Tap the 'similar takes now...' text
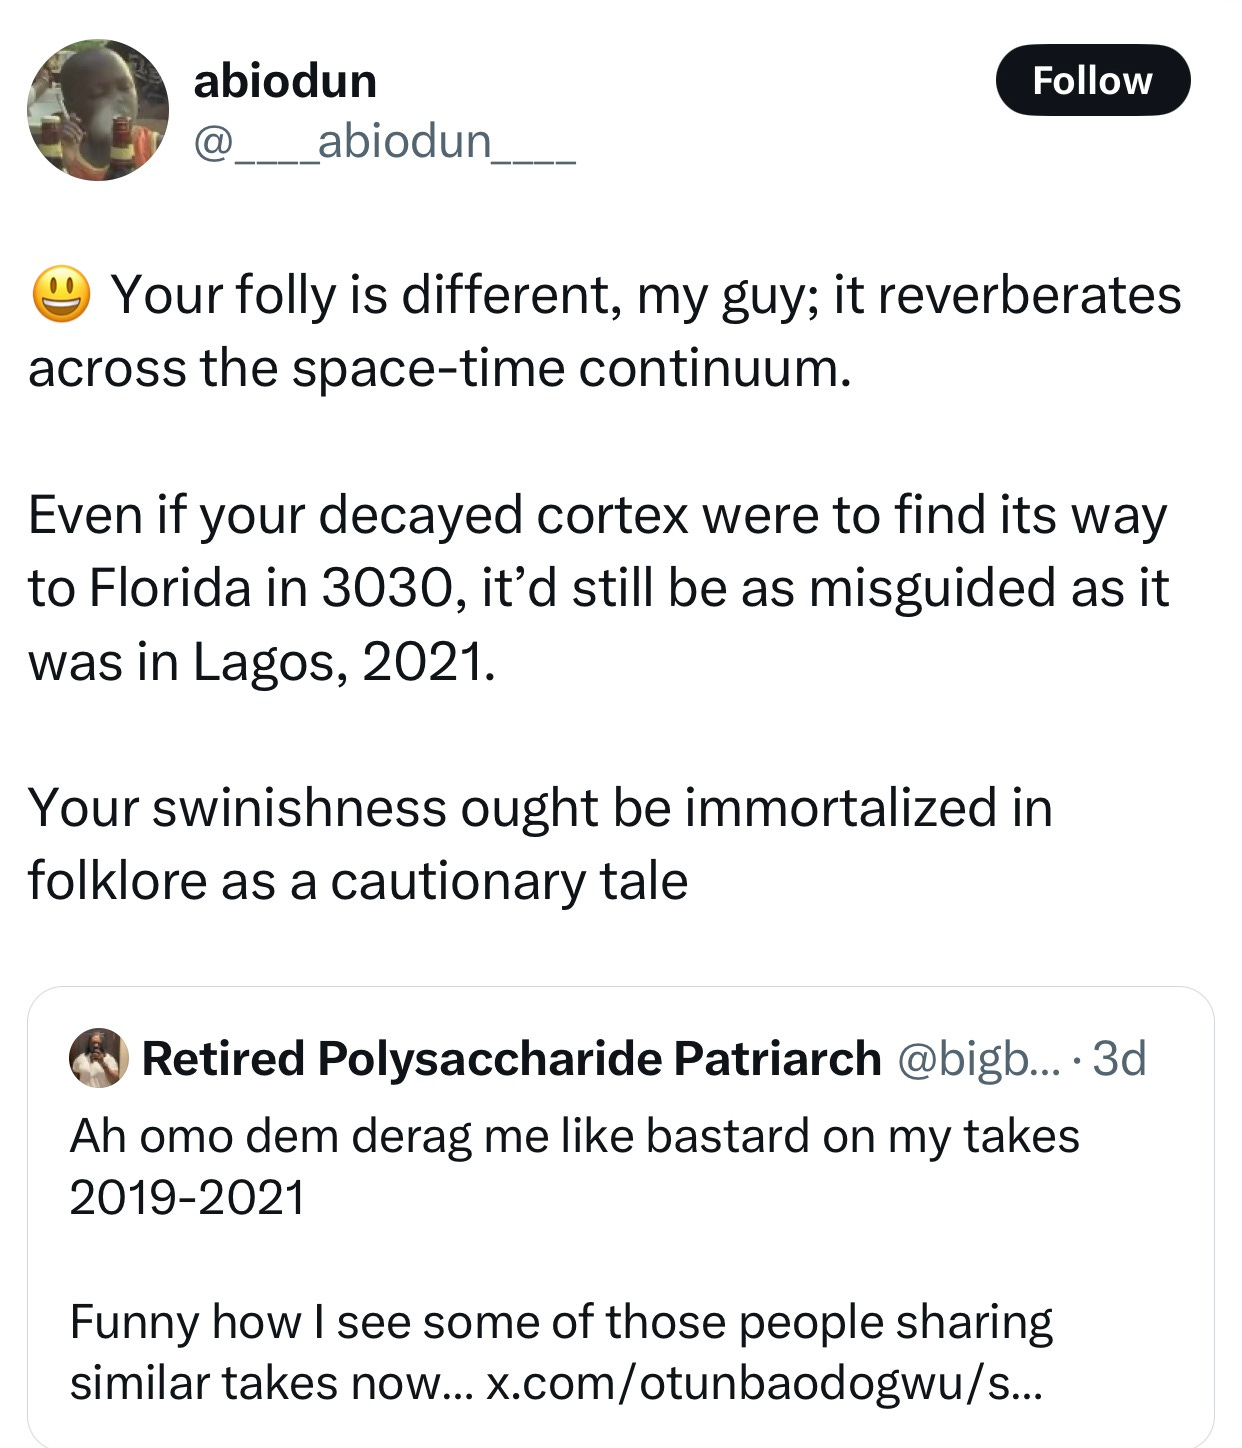The height and width of the screenshot is (1448, 1242). [x=272, y=1383]
